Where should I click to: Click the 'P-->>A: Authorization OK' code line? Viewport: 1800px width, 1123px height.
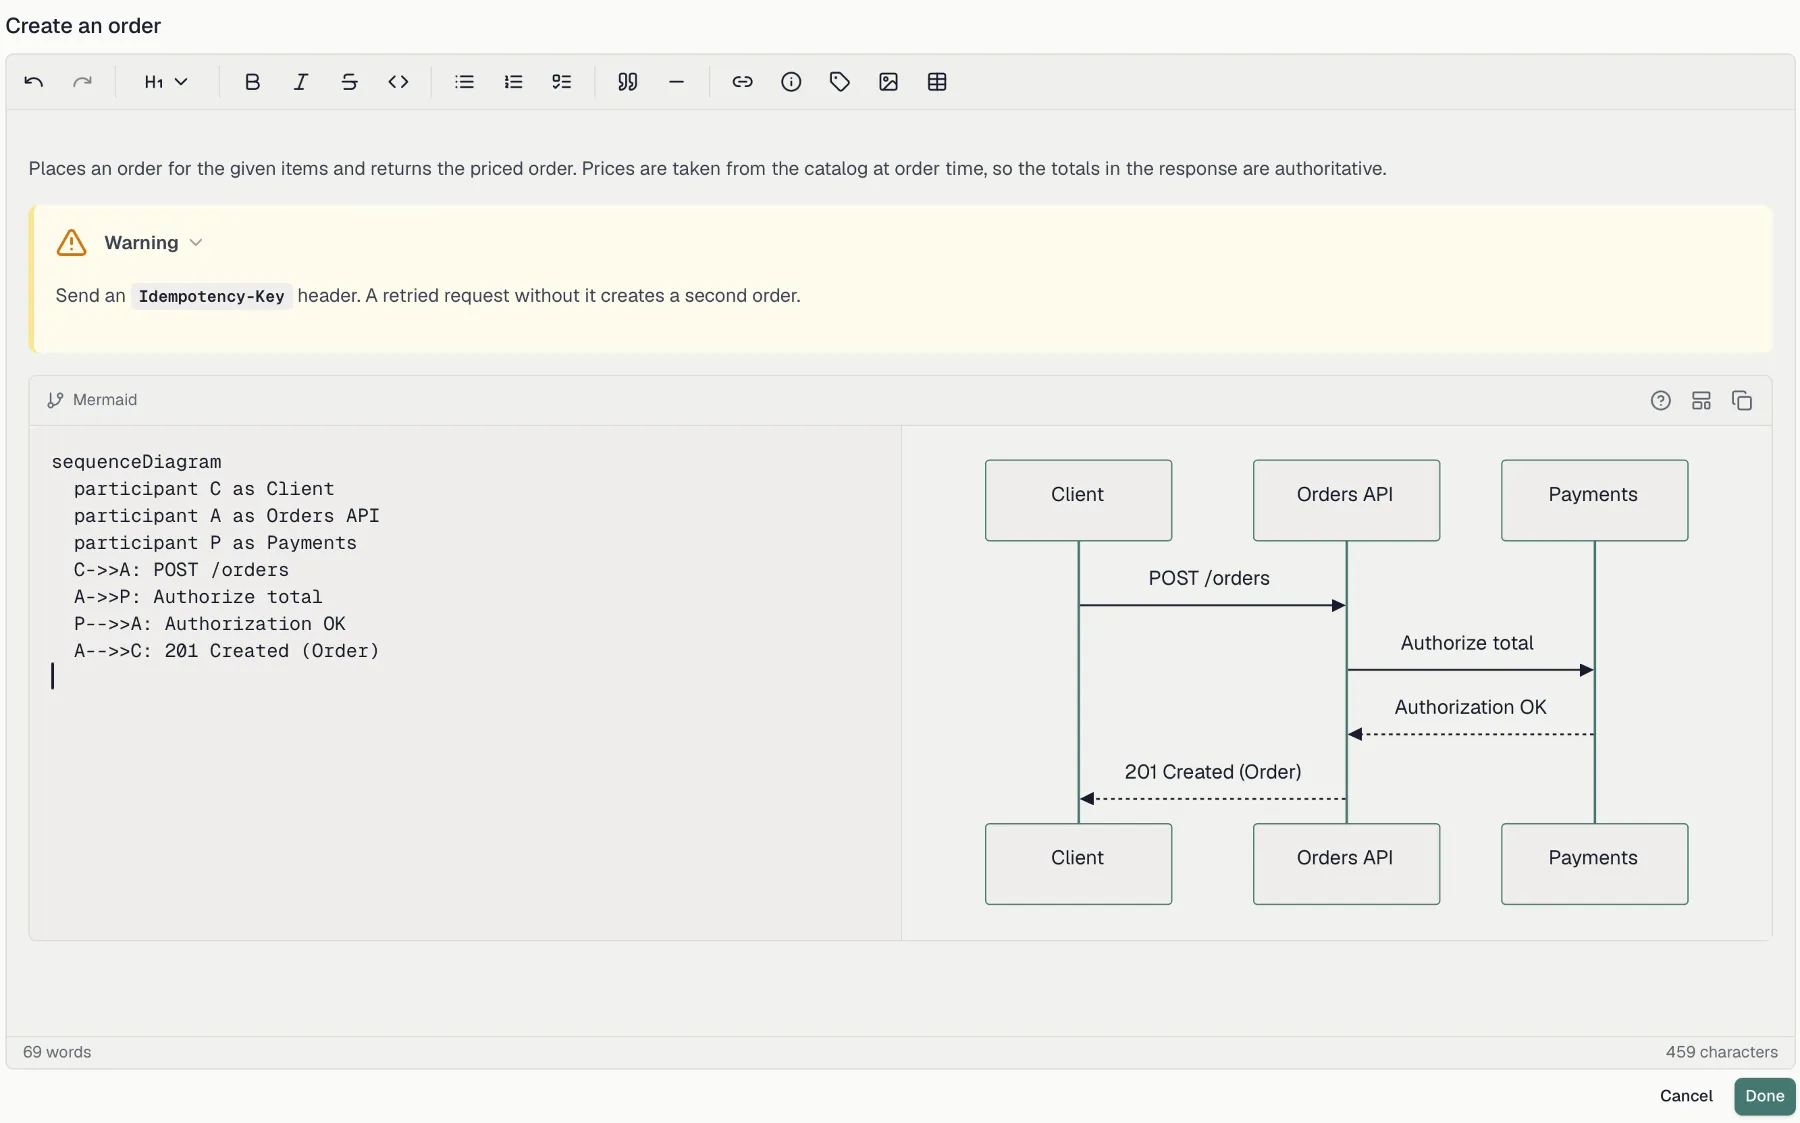coord(210,624)
